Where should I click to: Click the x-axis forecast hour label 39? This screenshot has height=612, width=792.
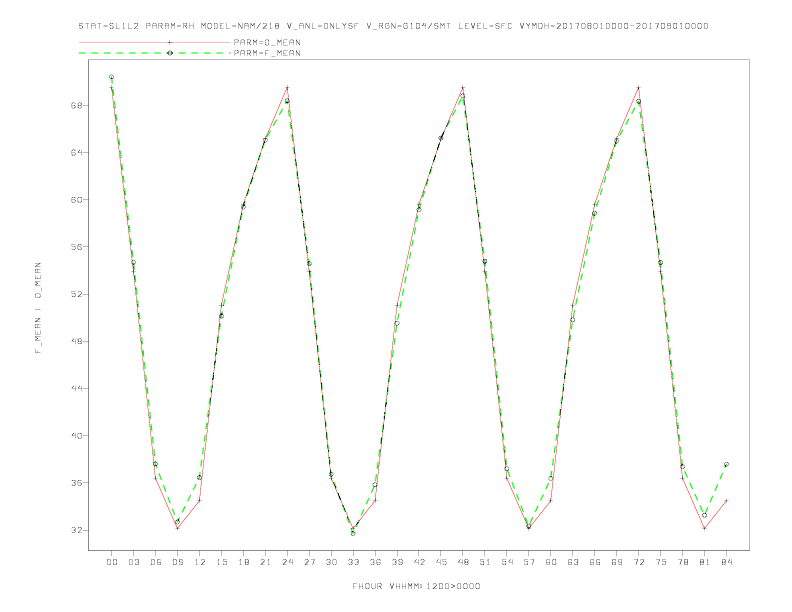click(397, 562)
